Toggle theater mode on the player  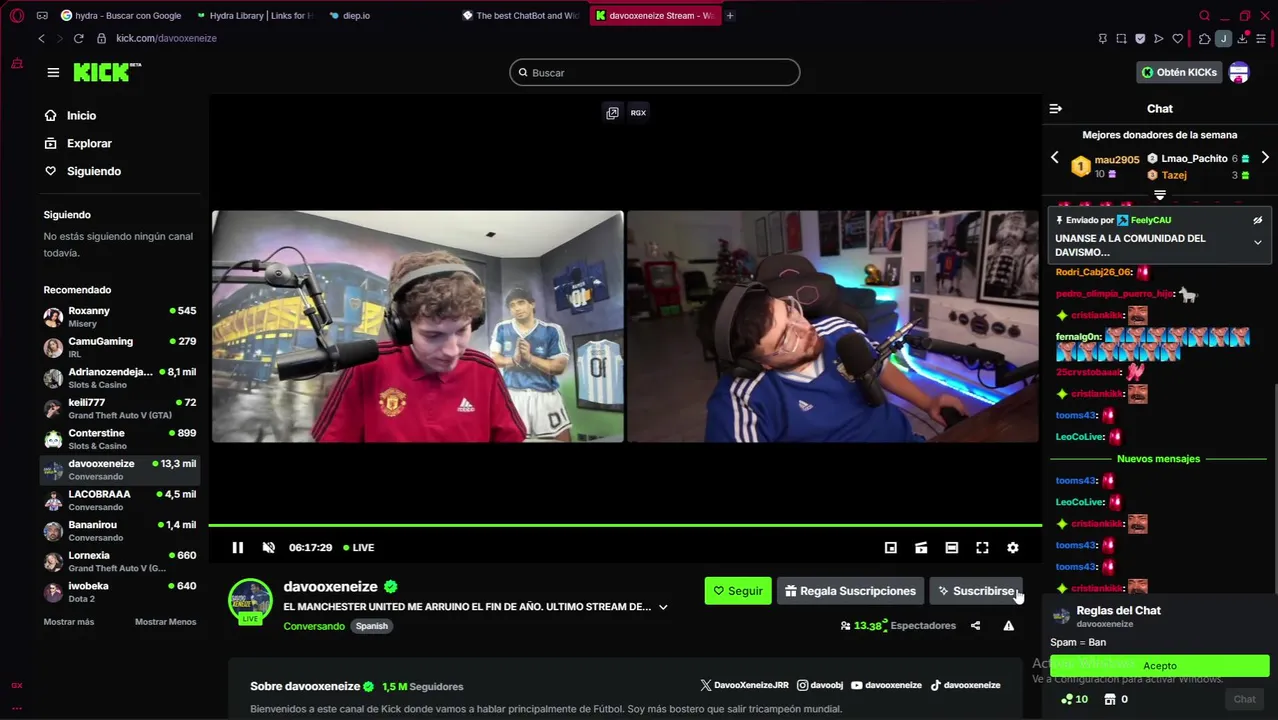tap(952, 548)
